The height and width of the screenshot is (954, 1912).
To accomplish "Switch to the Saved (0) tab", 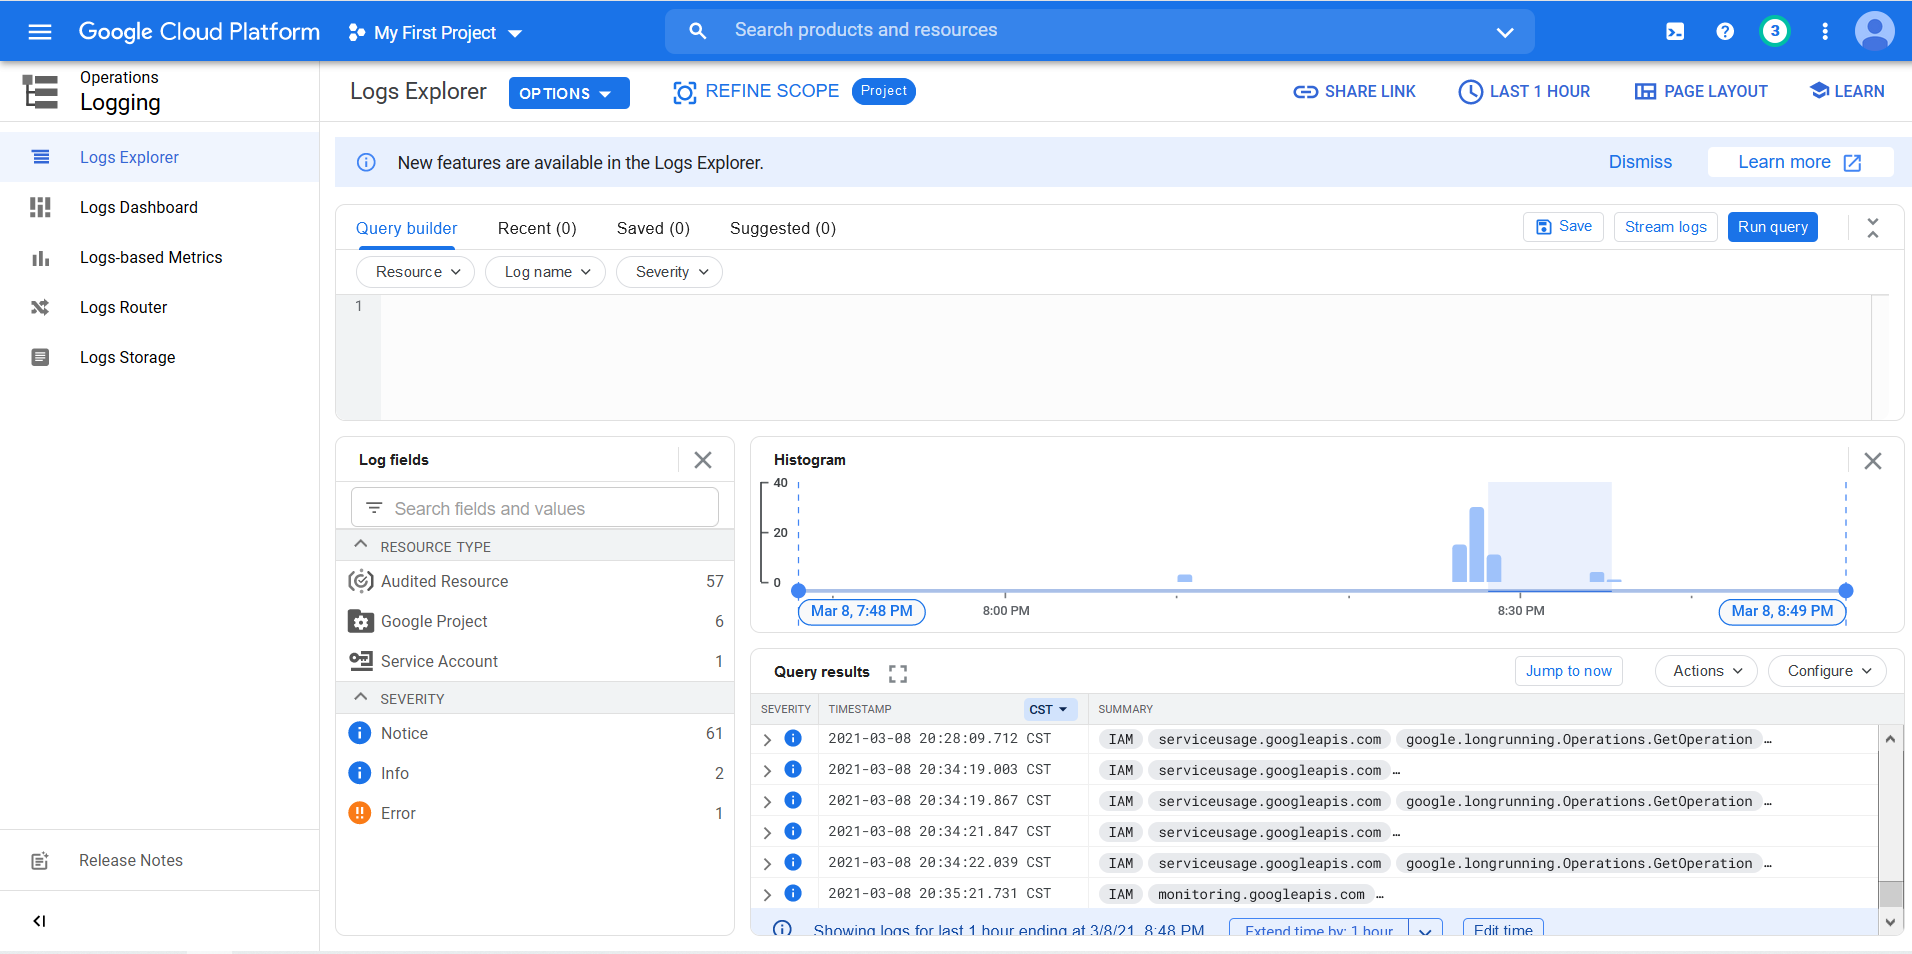I will [x=653, y=229].
